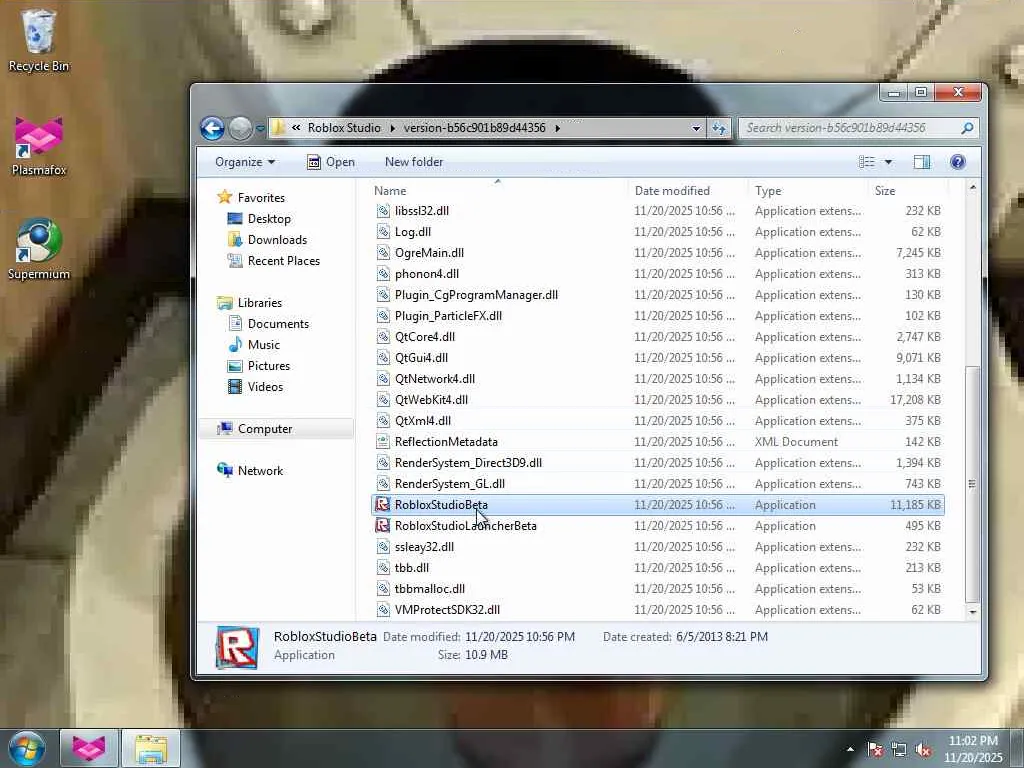Open the Organize menu
The width and height of the screenshot is (1024, 768).
click(x=245, y=162)
